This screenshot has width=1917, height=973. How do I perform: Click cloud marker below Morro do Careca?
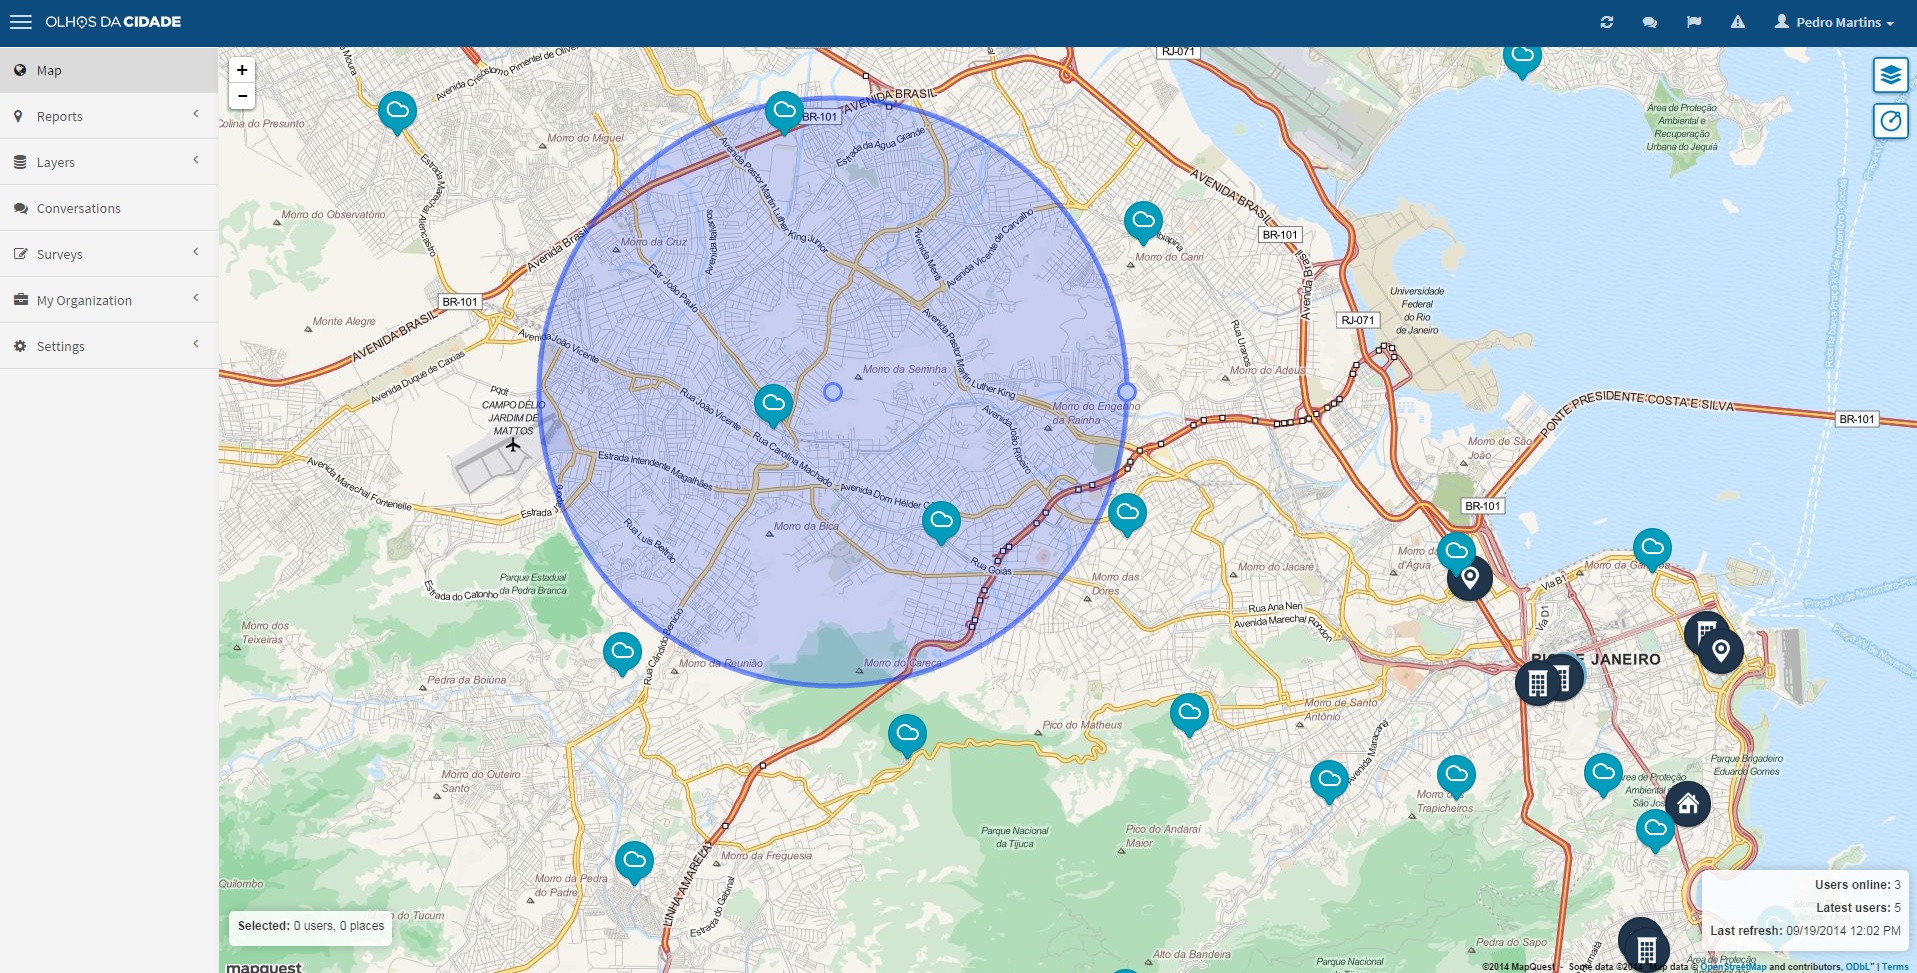(x=907, y=736)
